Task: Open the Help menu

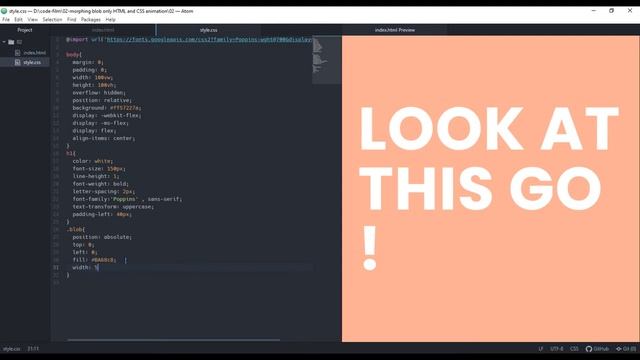Action: click(111, 20)
